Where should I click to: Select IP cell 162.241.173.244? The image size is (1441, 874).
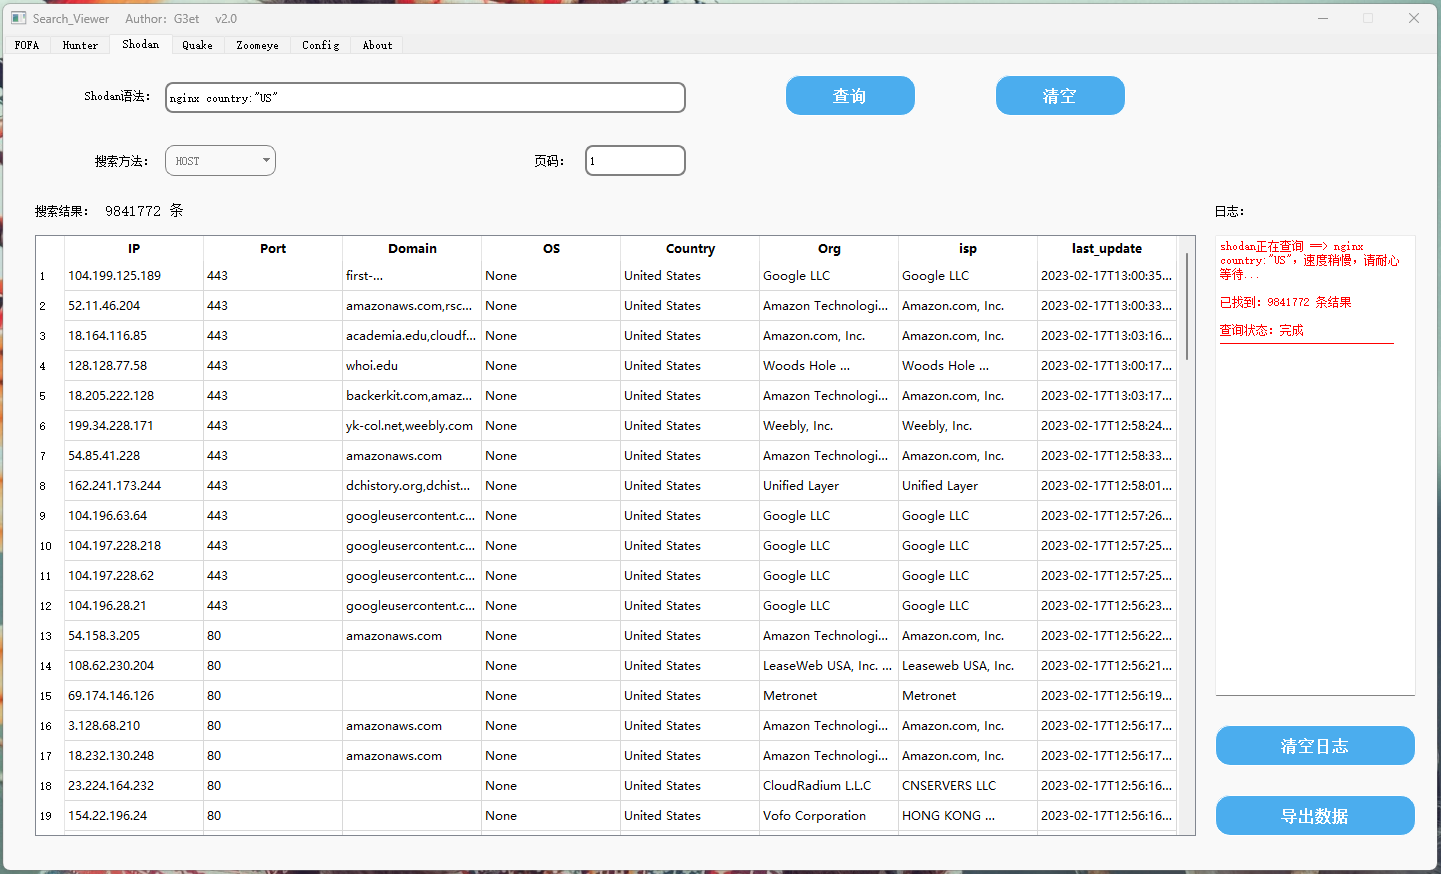[134, 486]
